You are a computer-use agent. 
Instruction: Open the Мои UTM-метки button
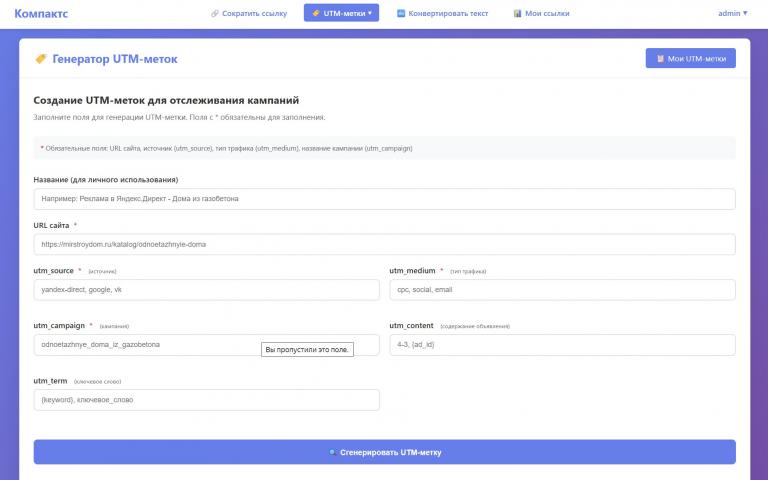coord(690,58)
